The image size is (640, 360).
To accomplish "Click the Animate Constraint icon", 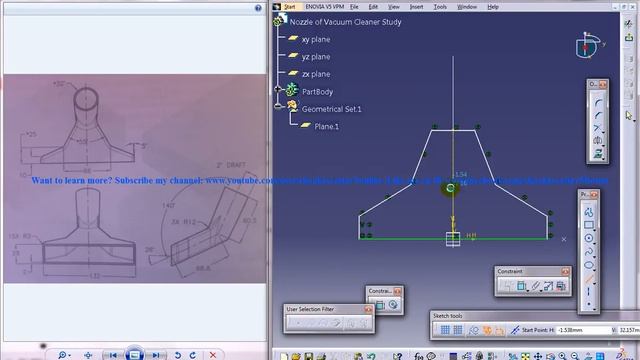I will 548,286.
